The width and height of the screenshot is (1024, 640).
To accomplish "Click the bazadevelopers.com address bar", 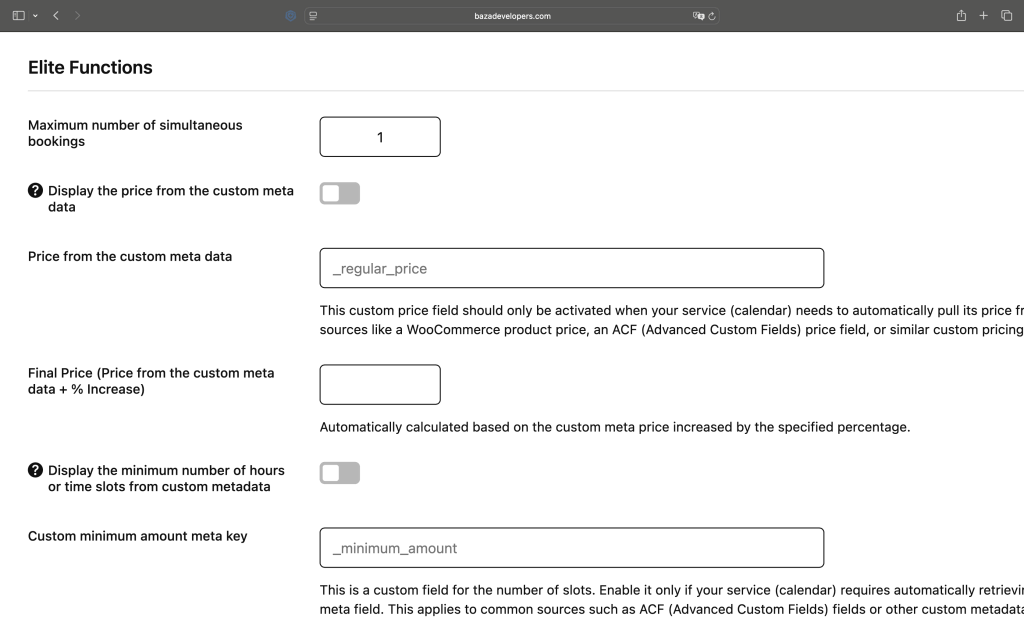I will 513,16.
